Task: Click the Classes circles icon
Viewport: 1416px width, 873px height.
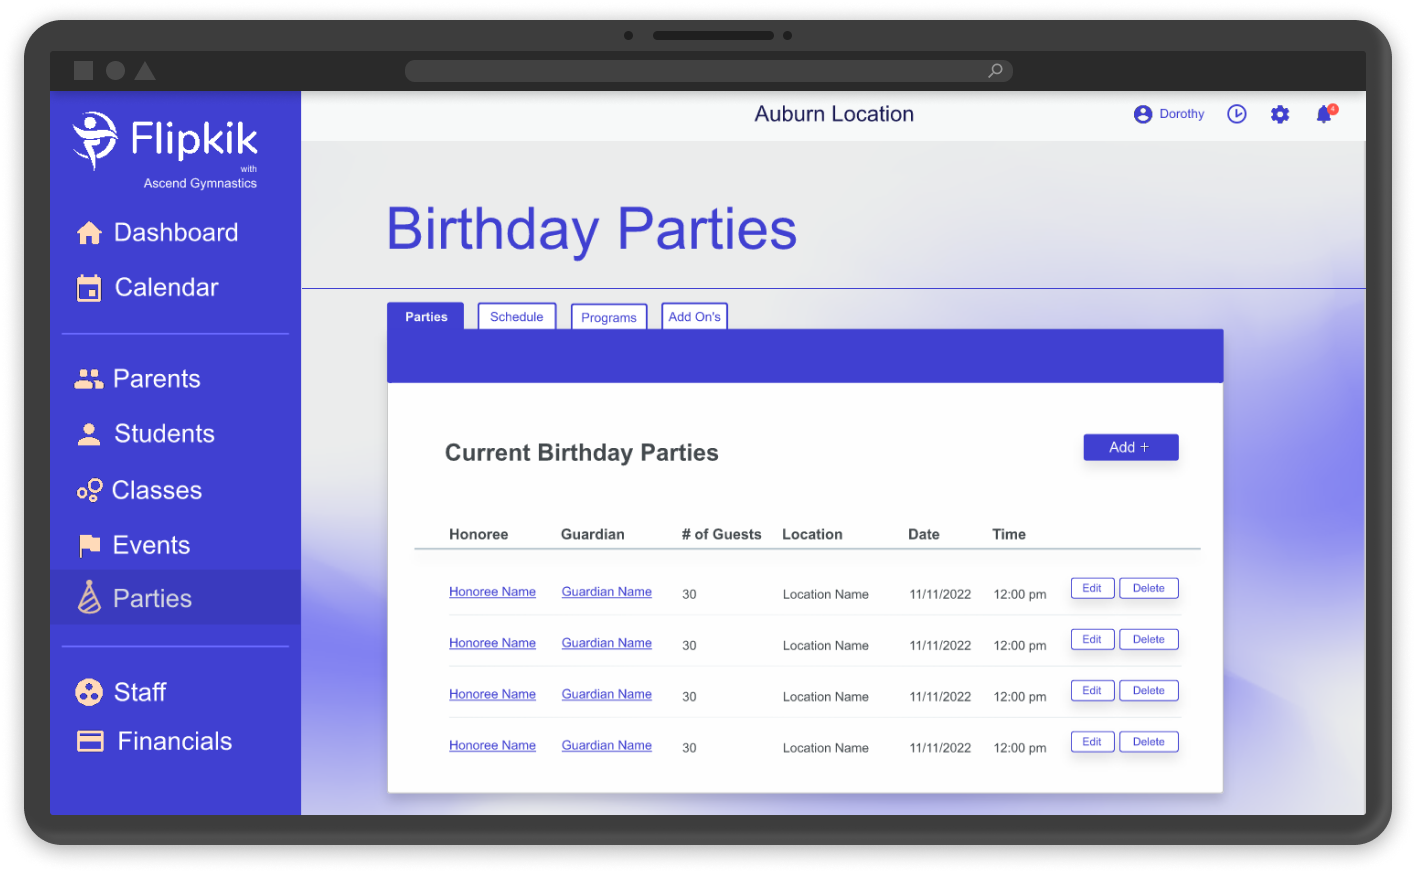Action: tap(89, 490)
